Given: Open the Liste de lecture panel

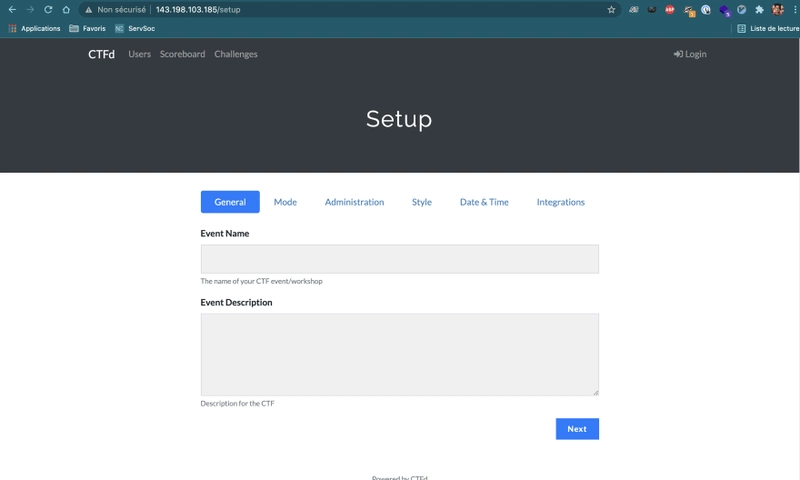Looking at the screenshot, I should click(765, 28).
